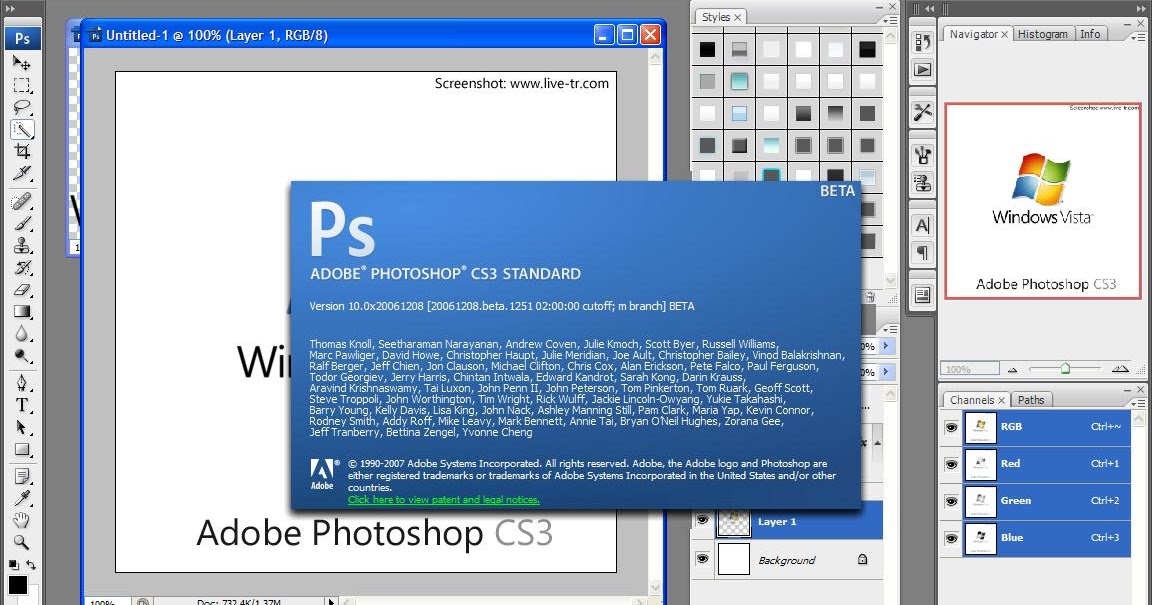This screenshot has width=1152, height=605.
Task: Click the Navigator preview of Windows Vista image
Action: (x=1043, y=201)
